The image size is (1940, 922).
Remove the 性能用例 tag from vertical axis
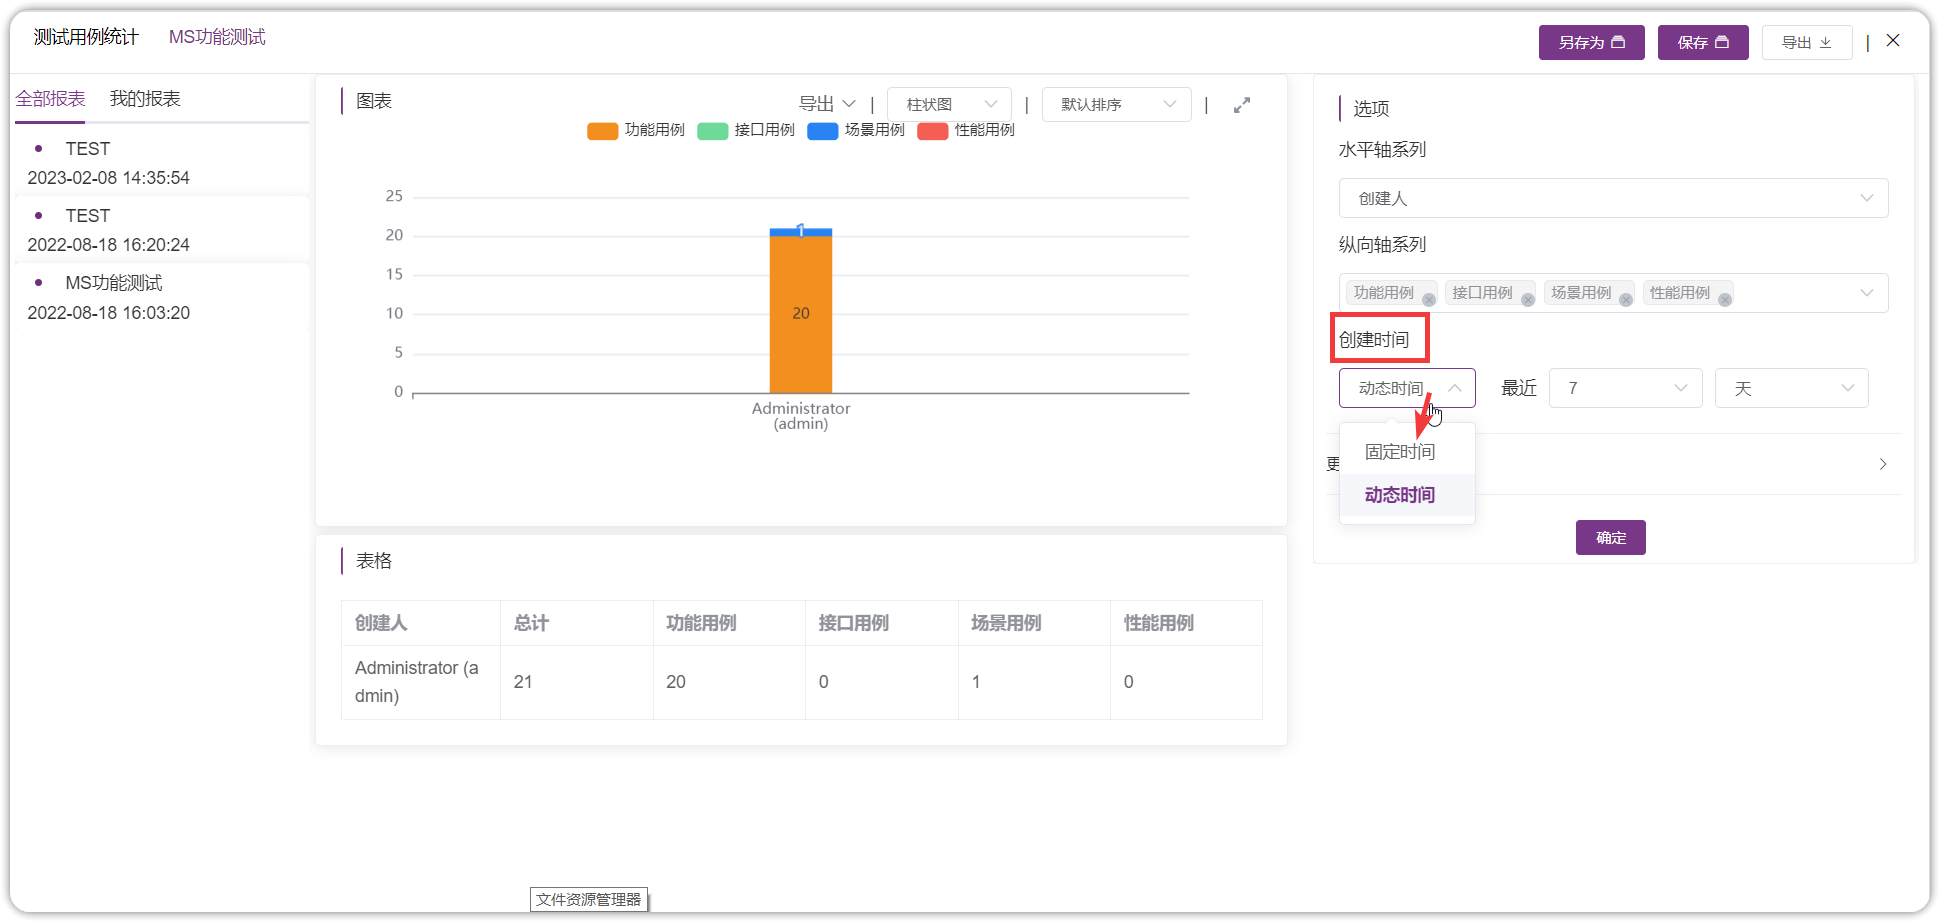pos(1725,300)
